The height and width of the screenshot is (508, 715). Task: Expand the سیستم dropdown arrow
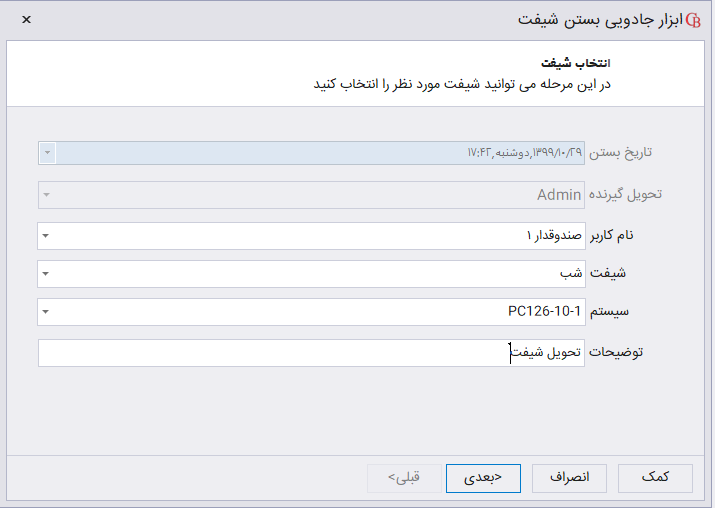pyautogui.click(x=47, y=312)
